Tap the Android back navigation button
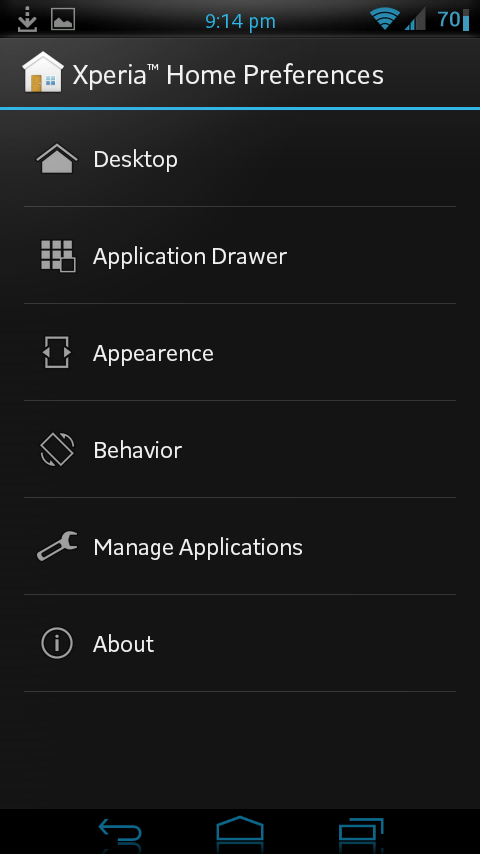 (120, 831)
